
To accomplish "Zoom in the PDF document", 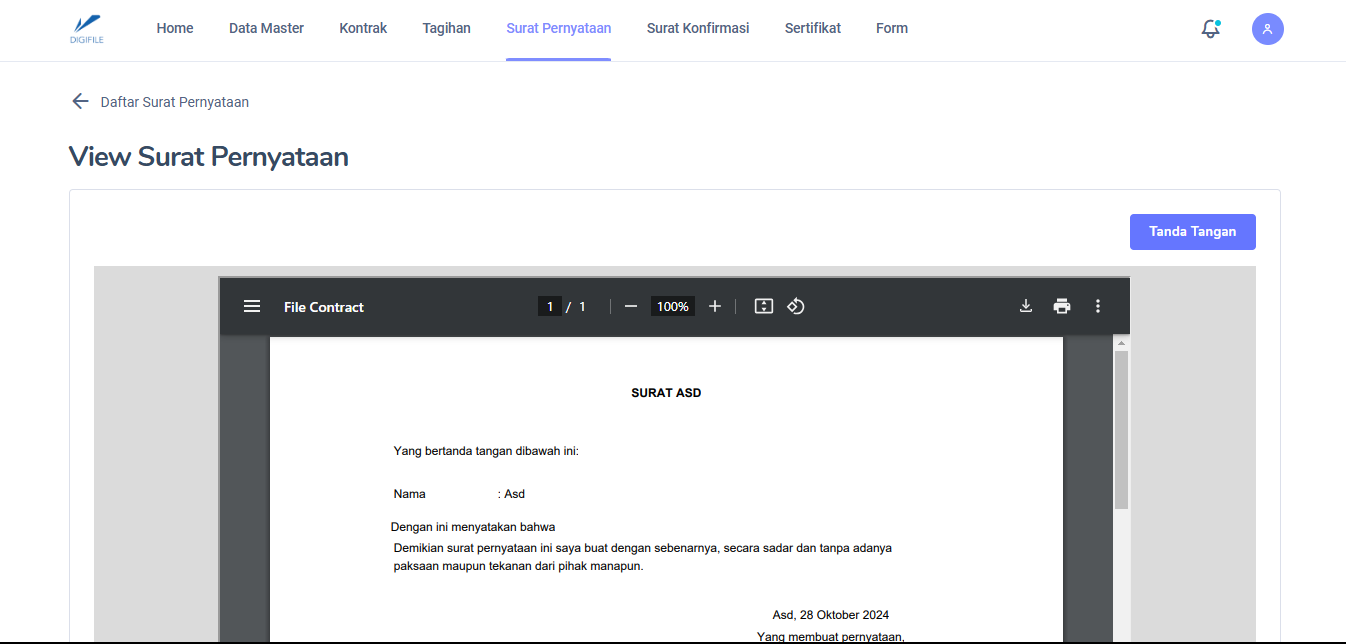I will [x=715, y=306].
